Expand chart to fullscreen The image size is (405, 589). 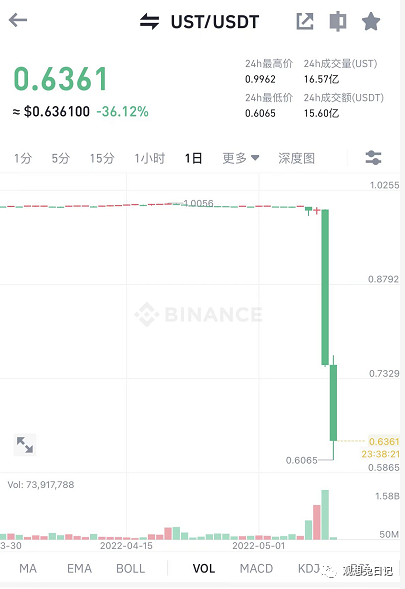[25, 445]
